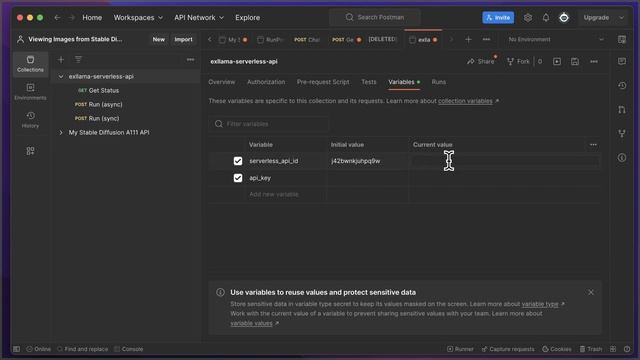Go back with the left arrow
The height and width of the screenshot is (360, 640).
(x=57, y=18)
